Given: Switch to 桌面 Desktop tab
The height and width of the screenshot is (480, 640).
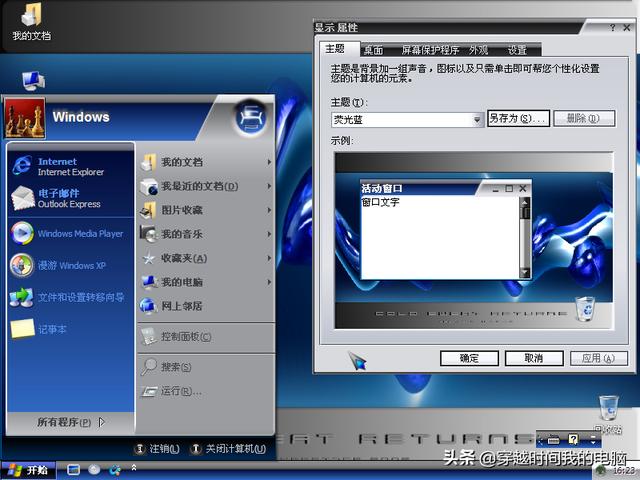Looking at the screenshot, I should pyautogui.click(x=373, y=50).
